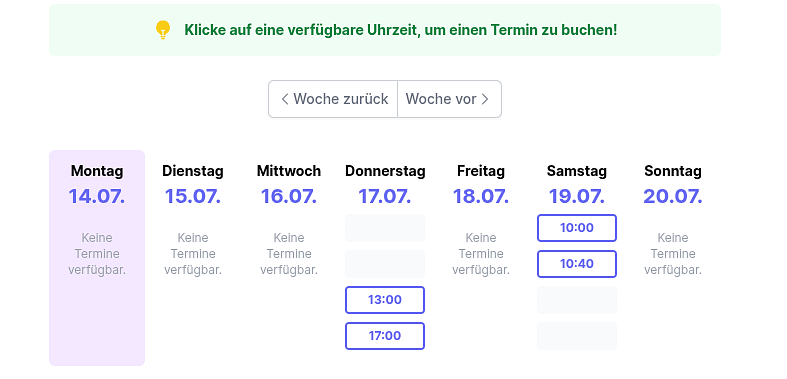Click the Mittwoch 16.07. date header
The width and height of the screenshot is (787, 379).
[x=289, y=184]
